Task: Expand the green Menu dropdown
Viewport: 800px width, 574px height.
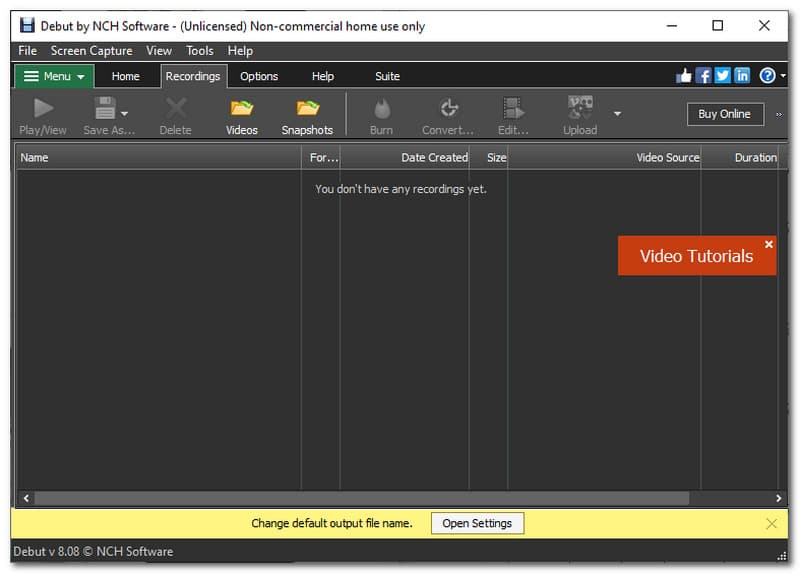Action: pos(54,76)
